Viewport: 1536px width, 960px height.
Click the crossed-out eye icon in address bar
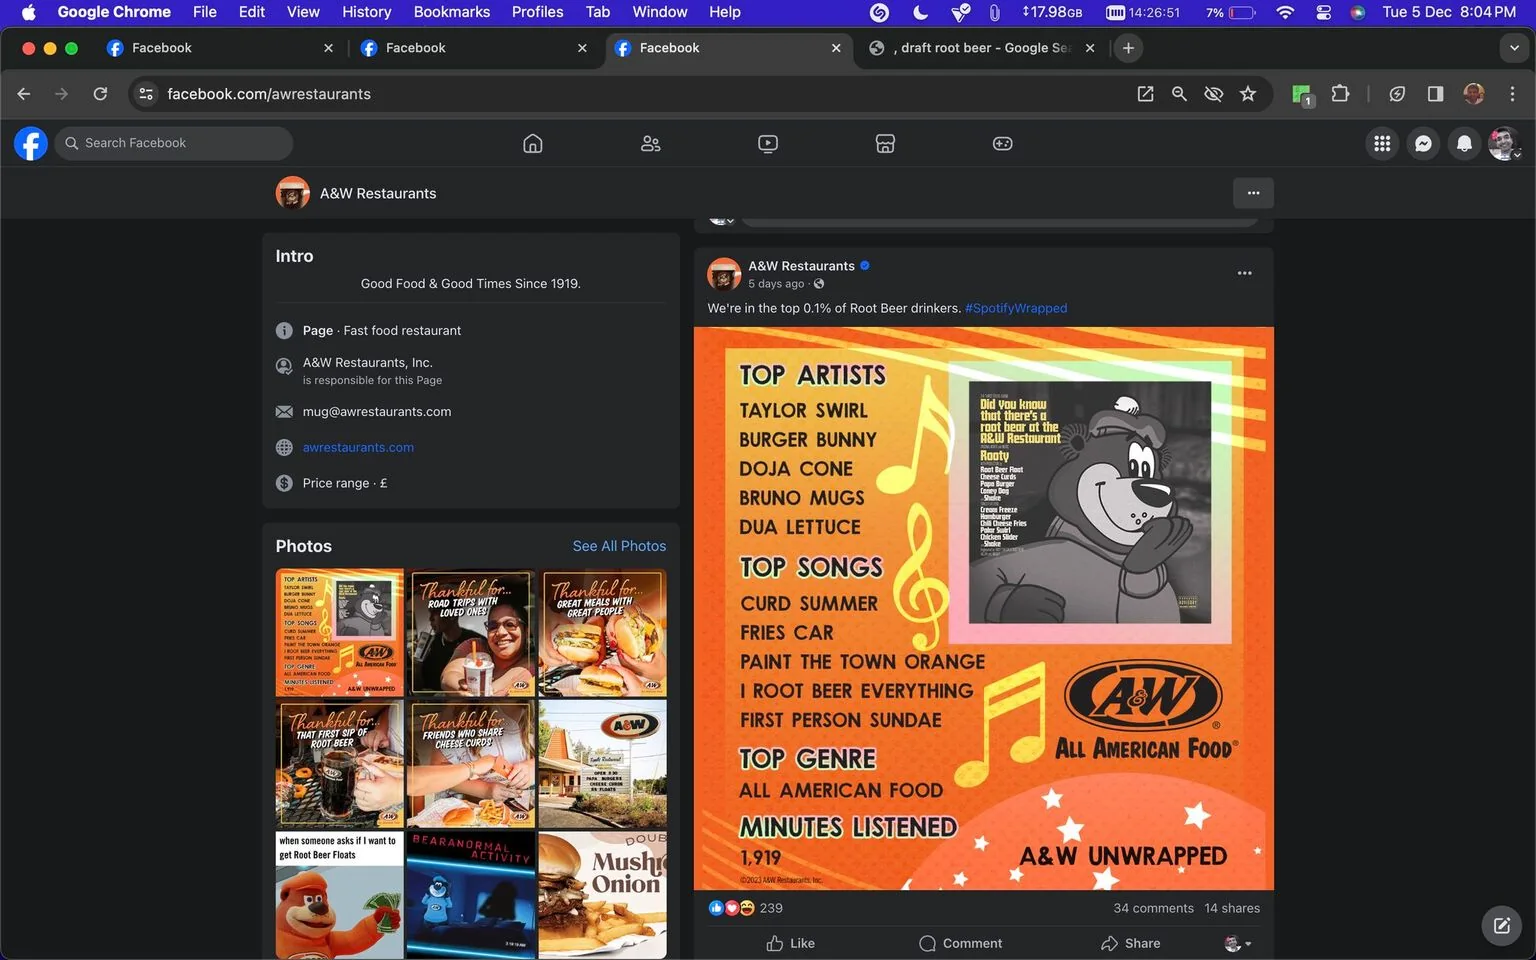(x=1213, y=93)
